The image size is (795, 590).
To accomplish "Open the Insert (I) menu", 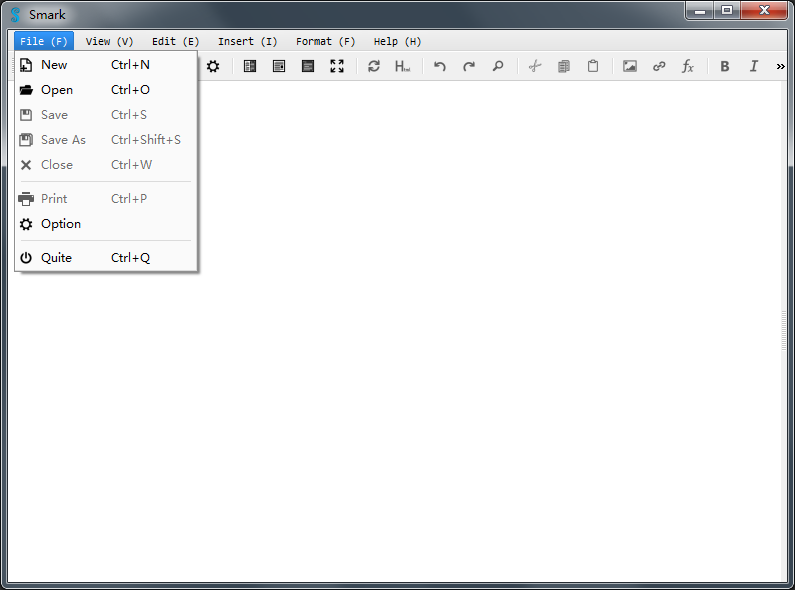I will point(247,41).
